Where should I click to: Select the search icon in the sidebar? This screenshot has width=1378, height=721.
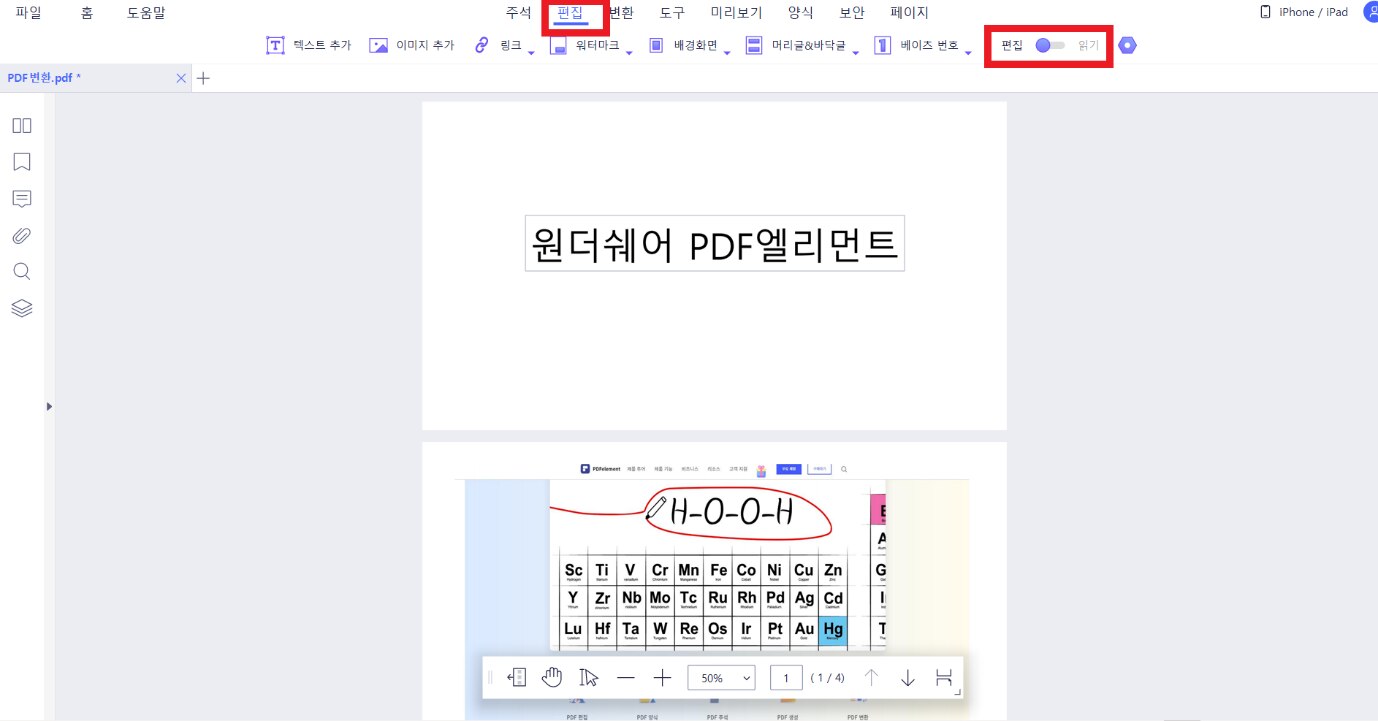pos(21,270)
